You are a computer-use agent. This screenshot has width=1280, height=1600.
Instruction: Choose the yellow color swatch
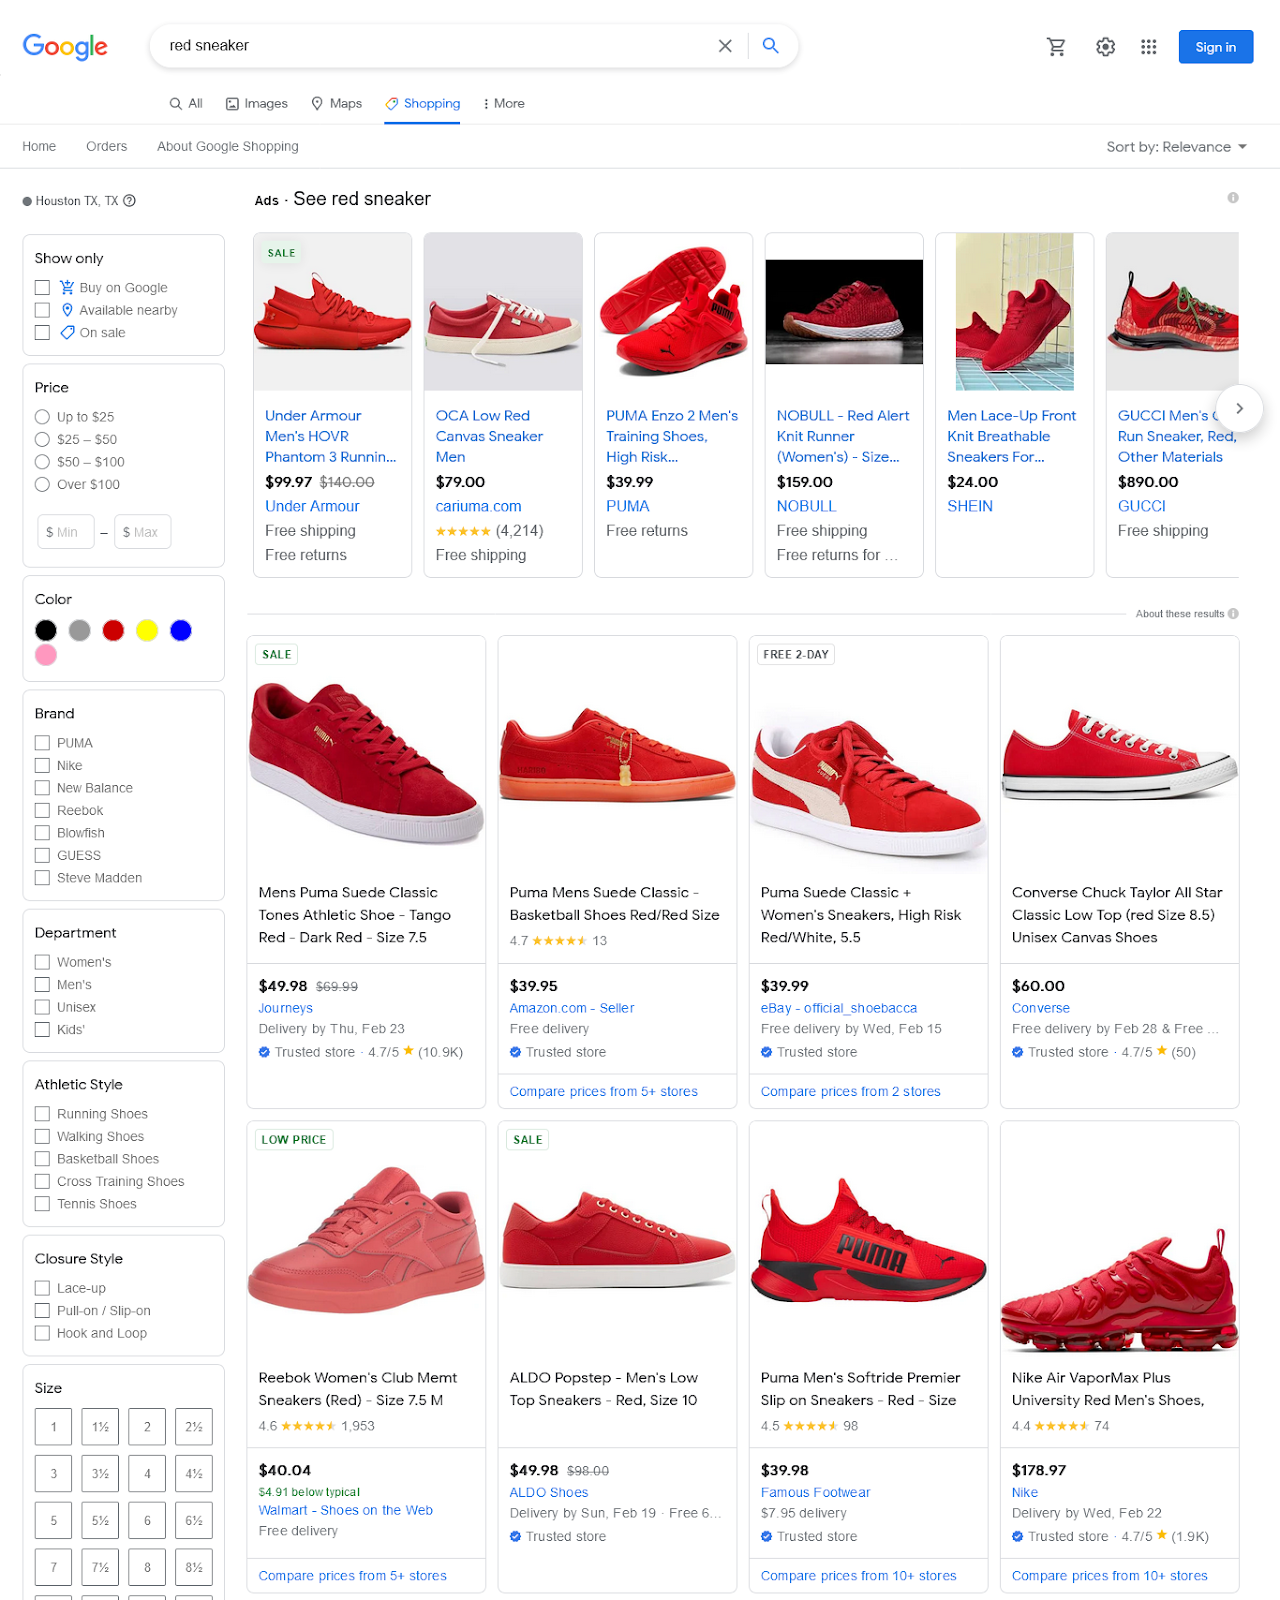point(147,630)
